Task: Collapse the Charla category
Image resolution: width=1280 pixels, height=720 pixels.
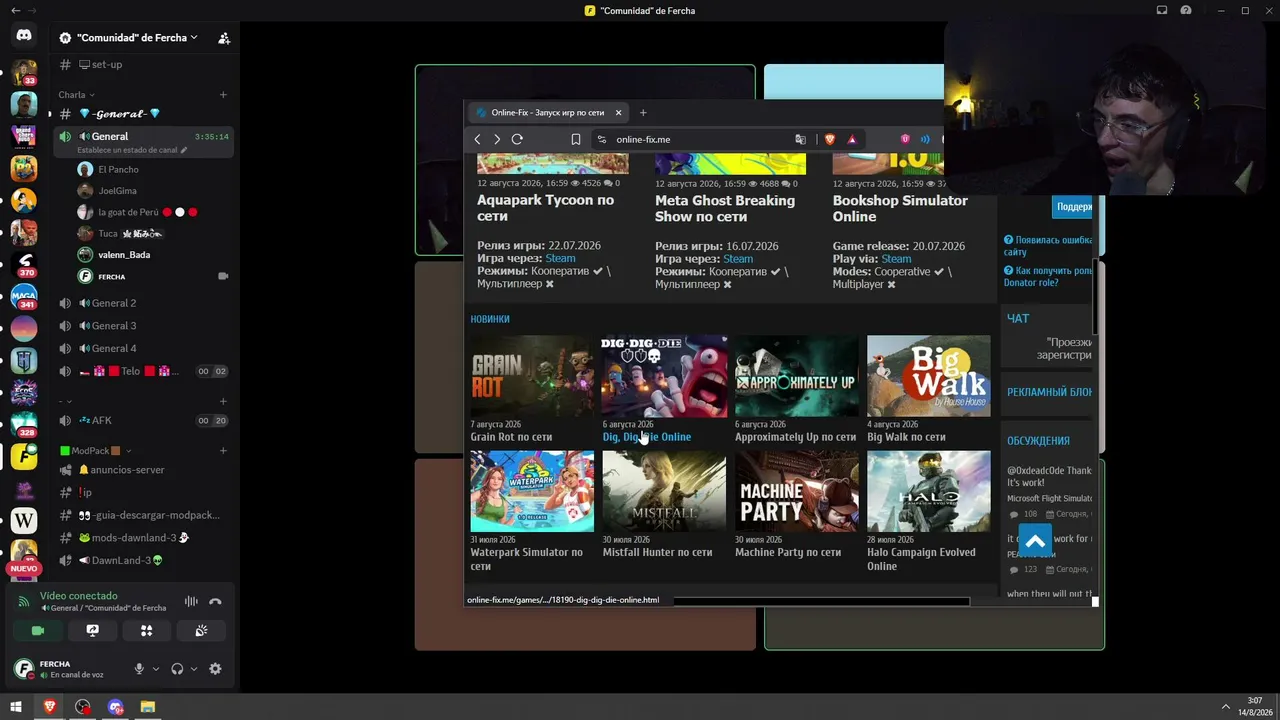Action: pyautogui.click(x=76, y=95)
